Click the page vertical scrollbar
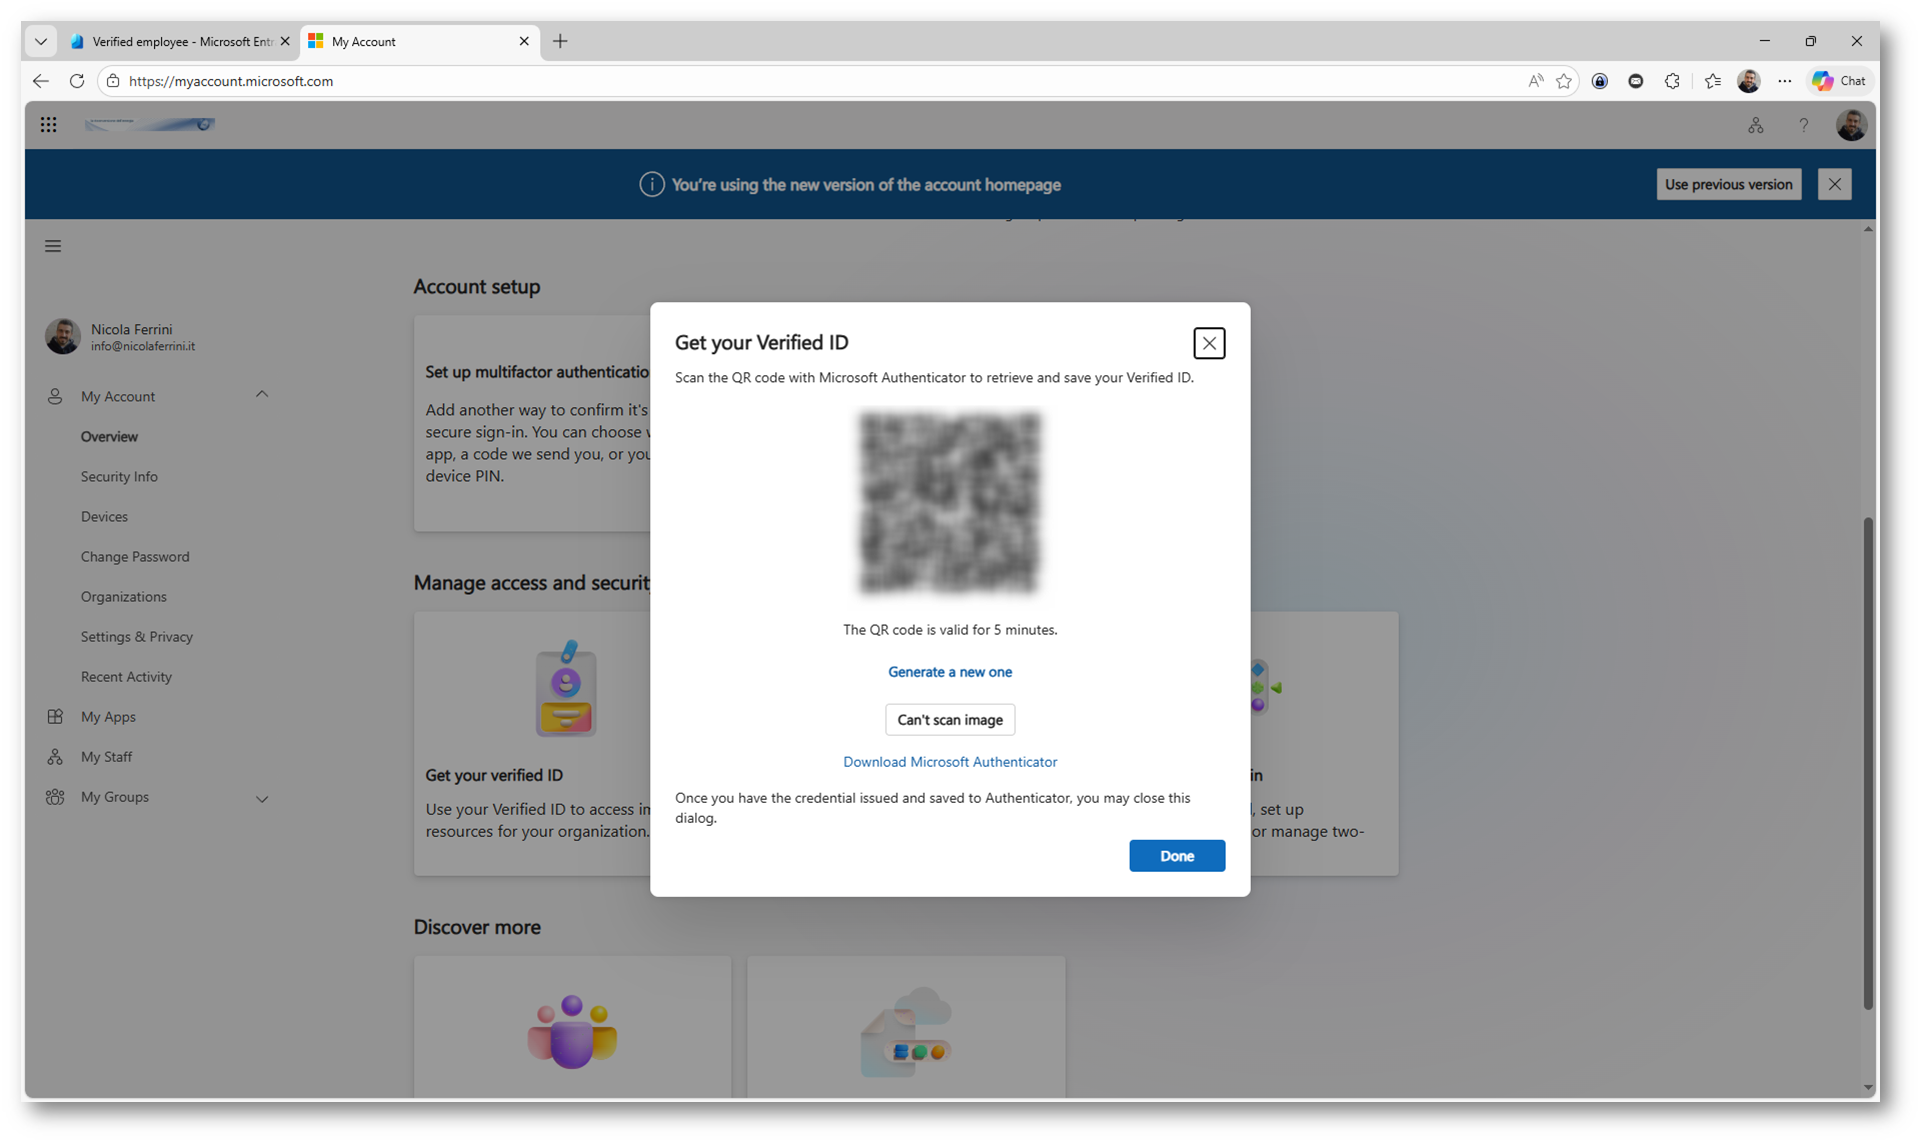This screenshot has width=1922, height=1144. click(1867, 760)
